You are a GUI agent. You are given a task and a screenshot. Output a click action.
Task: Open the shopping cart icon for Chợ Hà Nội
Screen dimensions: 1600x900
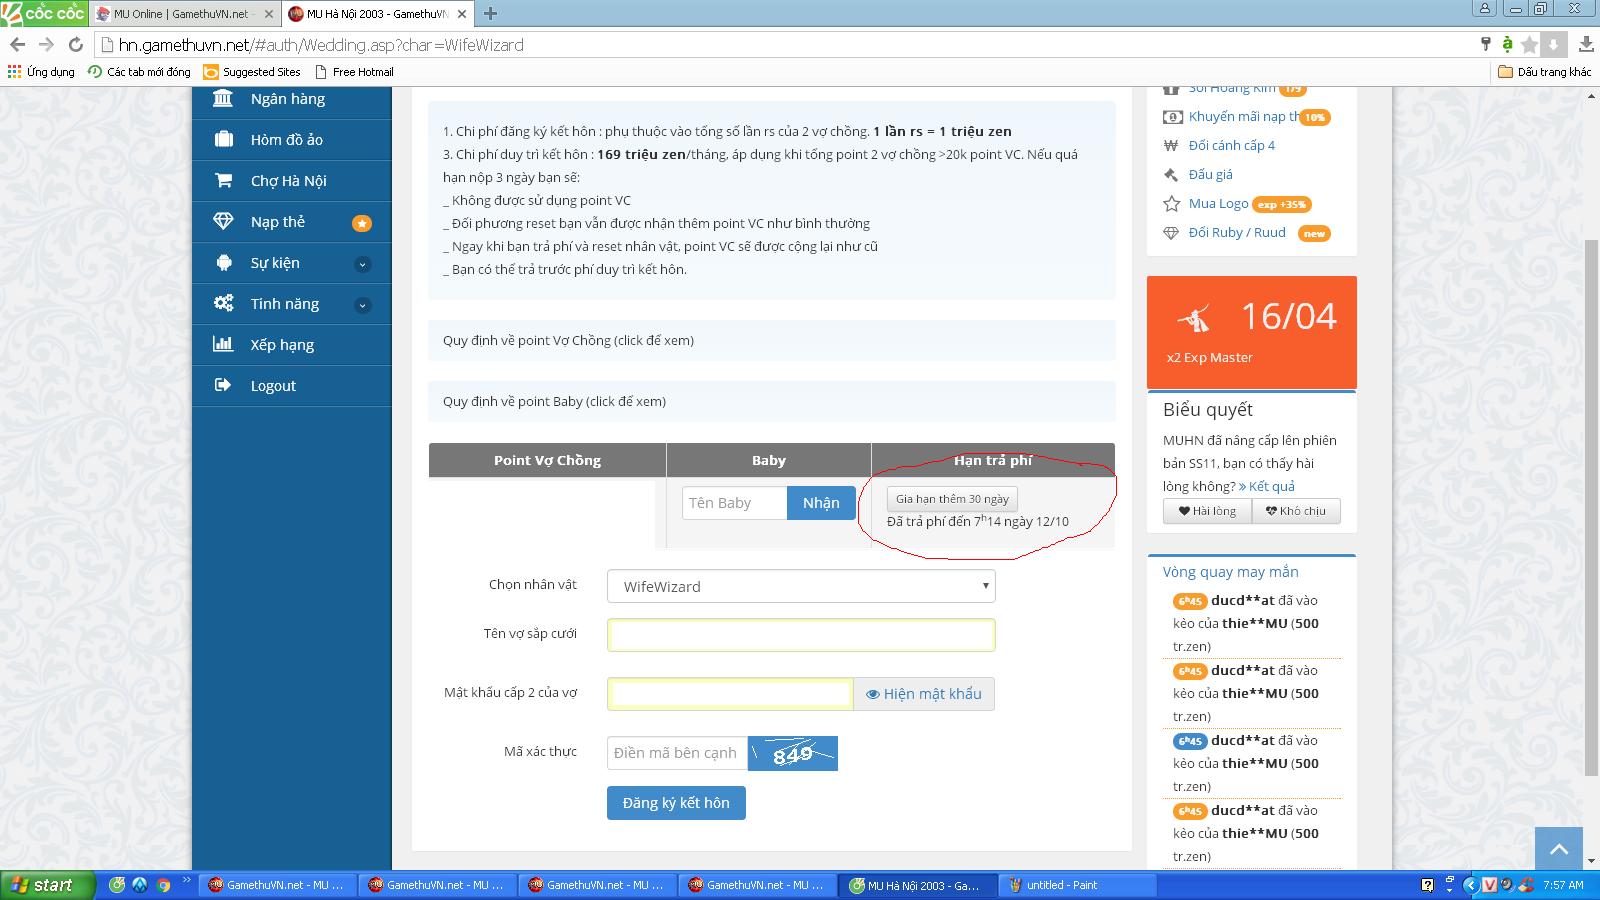(x=223, y=180)
